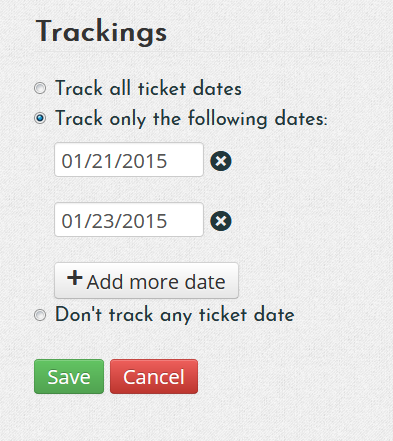Click the plus icon on Add more date
The image size is (393, 441).
pyautogui.click(x=75, y=278)
